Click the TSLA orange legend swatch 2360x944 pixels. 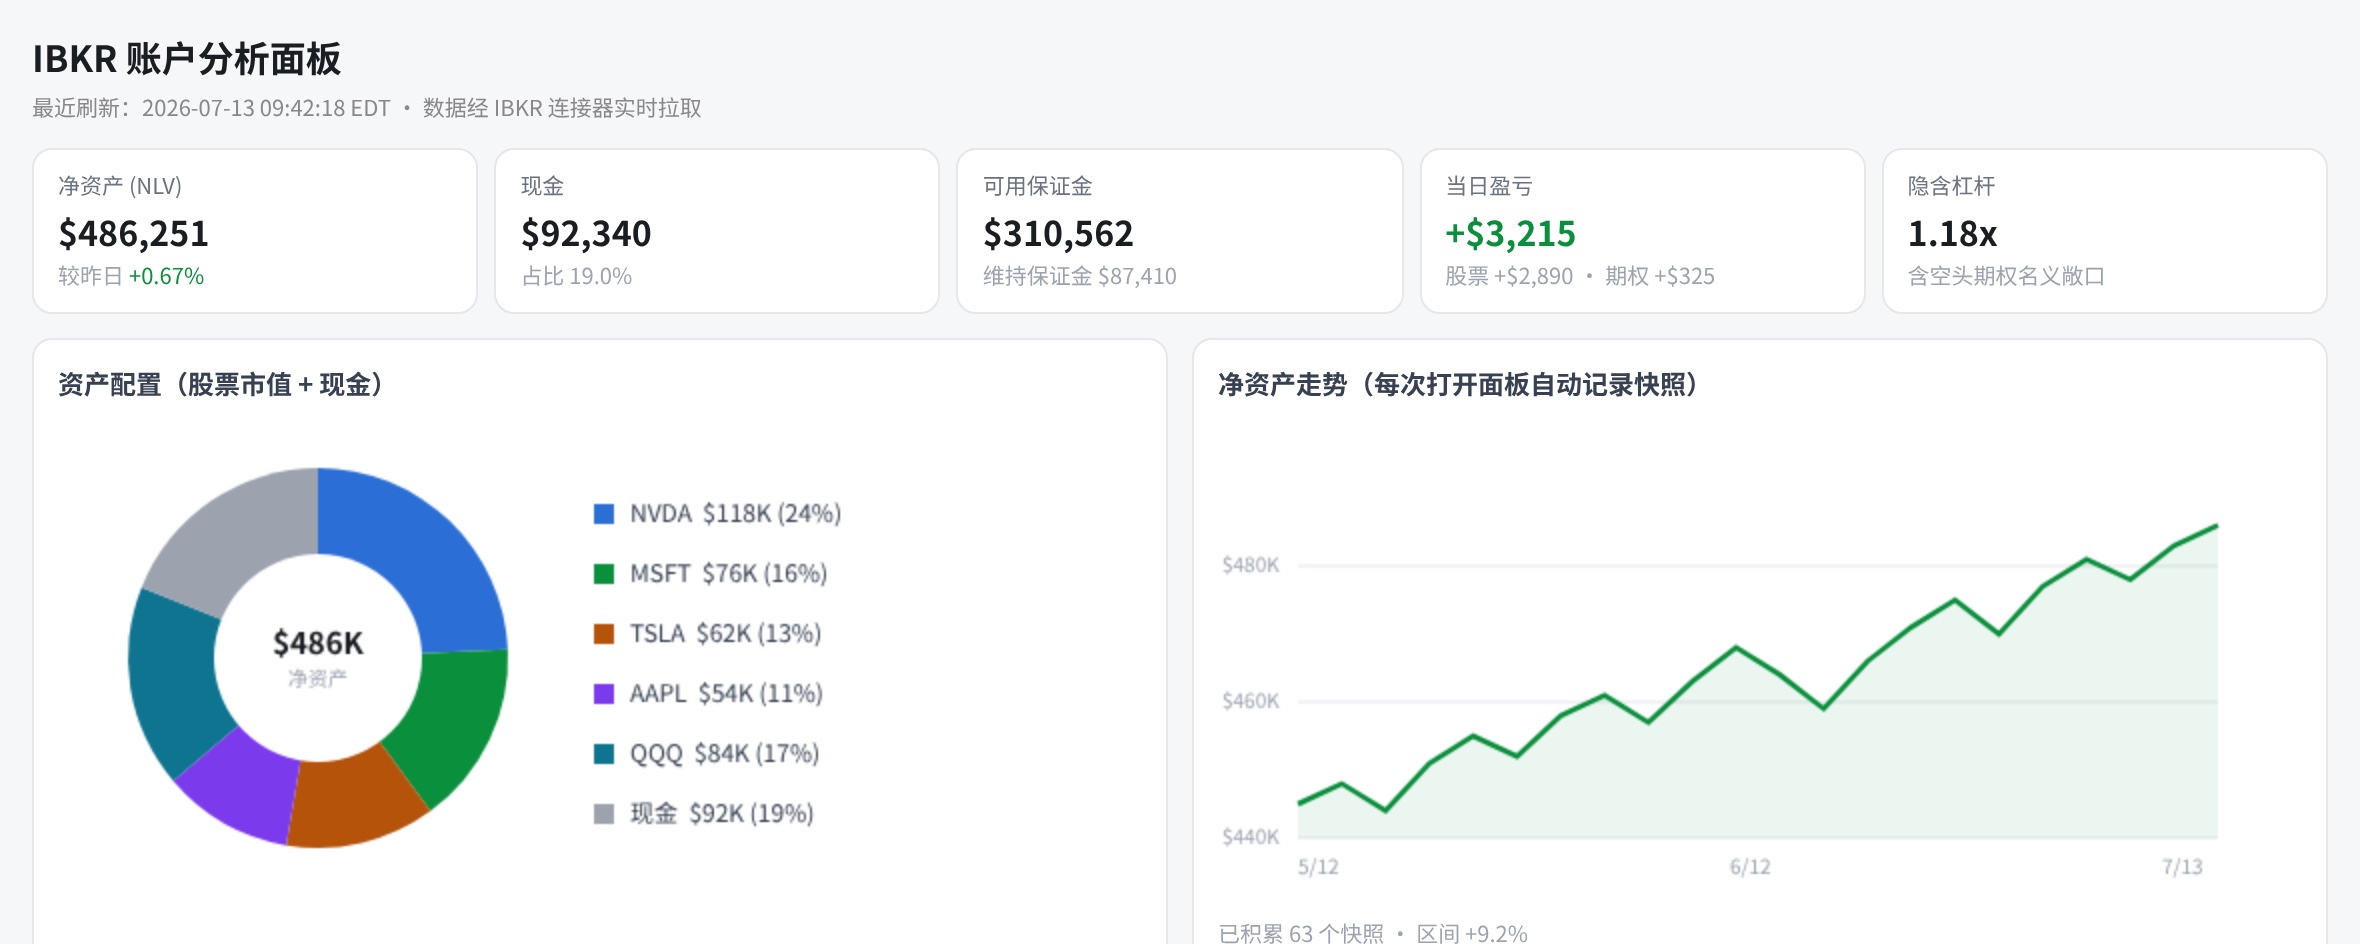pos(604,634)
